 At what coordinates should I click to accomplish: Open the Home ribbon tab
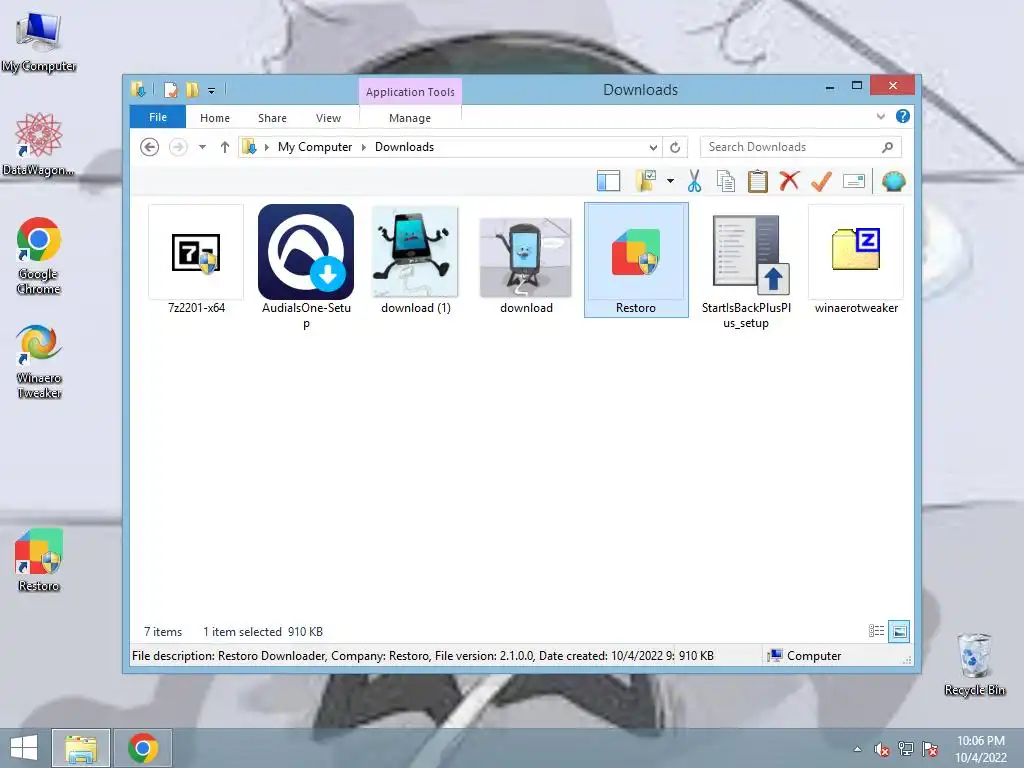click(x=215, y=118)
